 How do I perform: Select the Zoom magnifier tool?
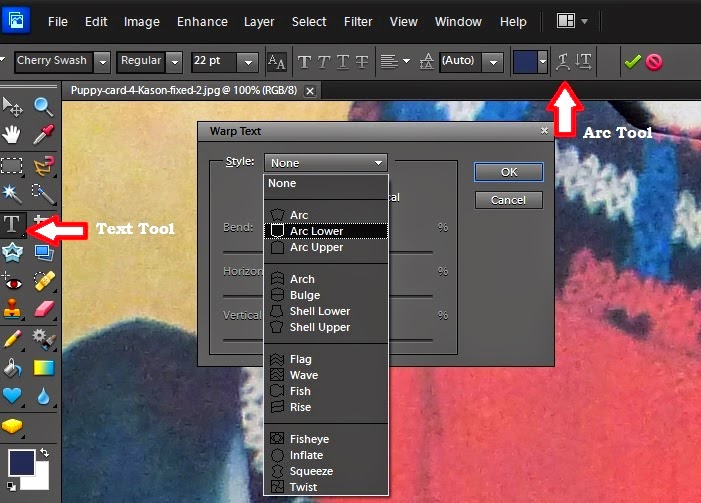[x=43, y=106]
